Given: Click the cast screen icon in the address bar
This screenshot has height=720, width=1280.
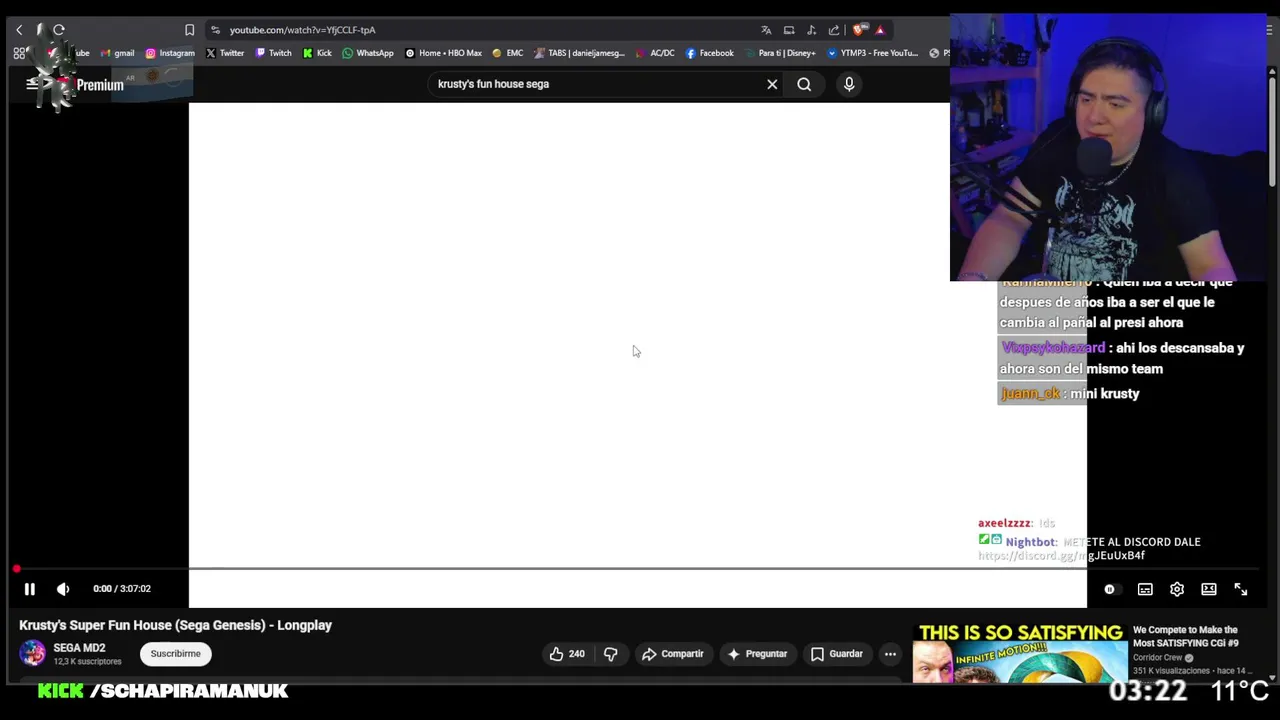Looking at the screenshot, I should point(789,30).
